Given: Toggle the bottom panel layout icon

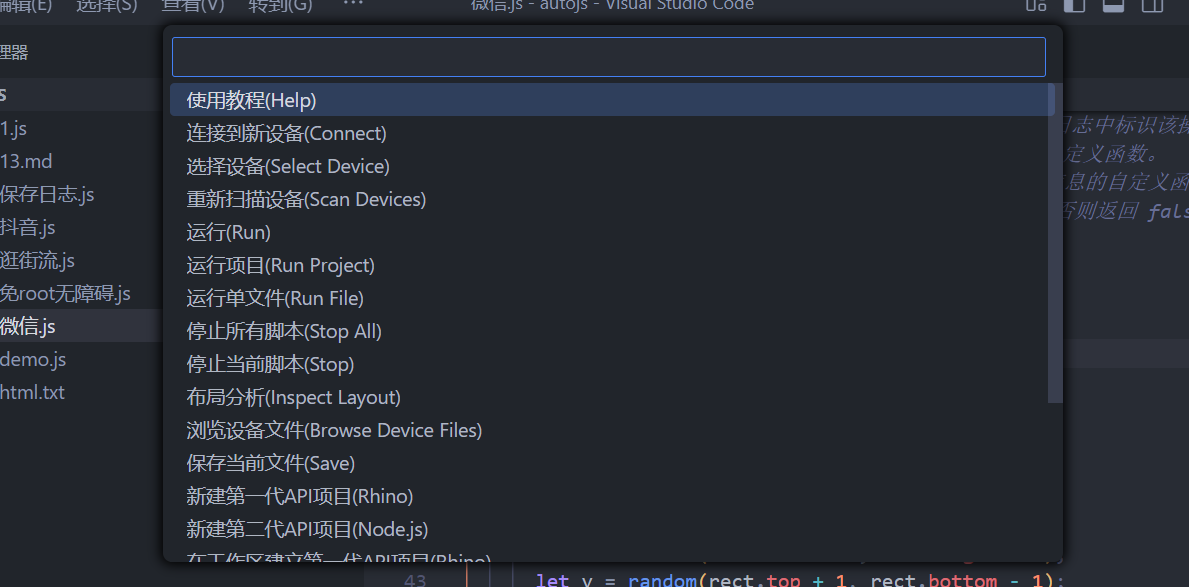Looking at the screenshot, I should pyautogui.click(x=1113, y=5).
